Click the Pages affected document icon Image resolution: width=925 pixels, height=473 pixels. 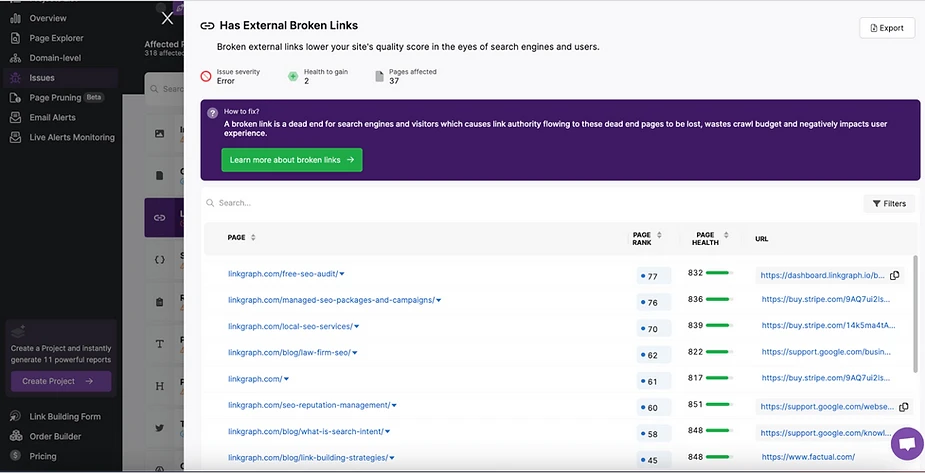[380, 76]
